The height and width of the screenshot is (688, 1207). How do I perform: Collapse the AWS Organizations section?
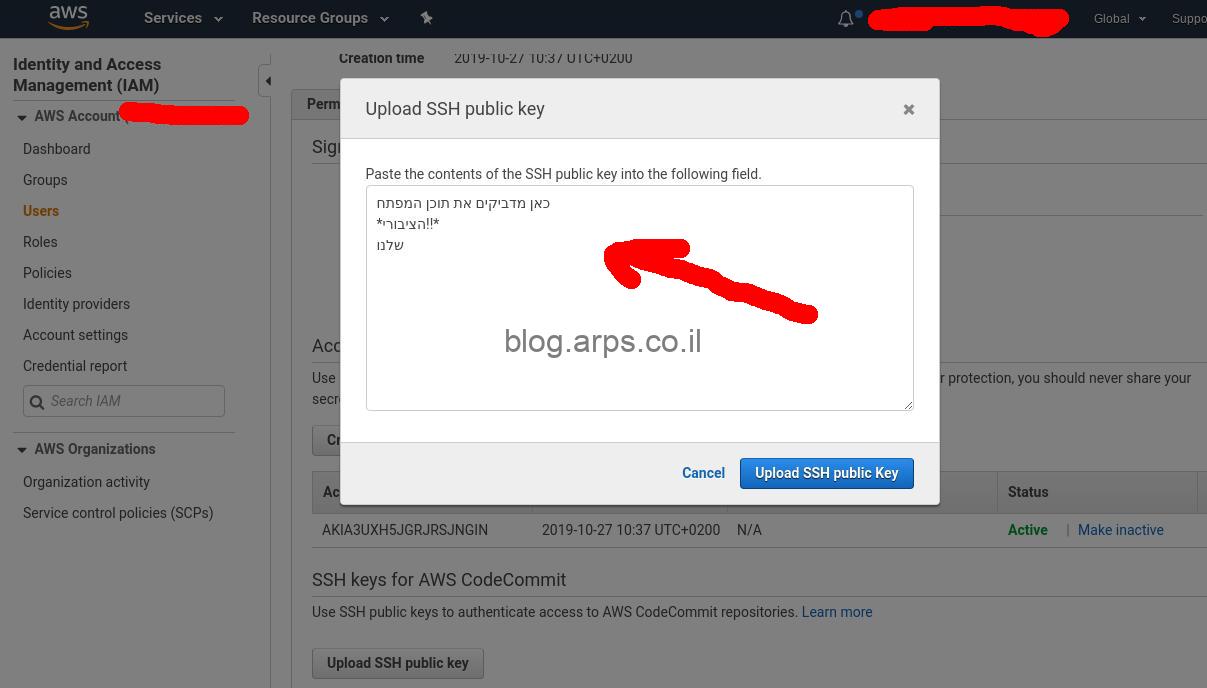tap(22, 450)
